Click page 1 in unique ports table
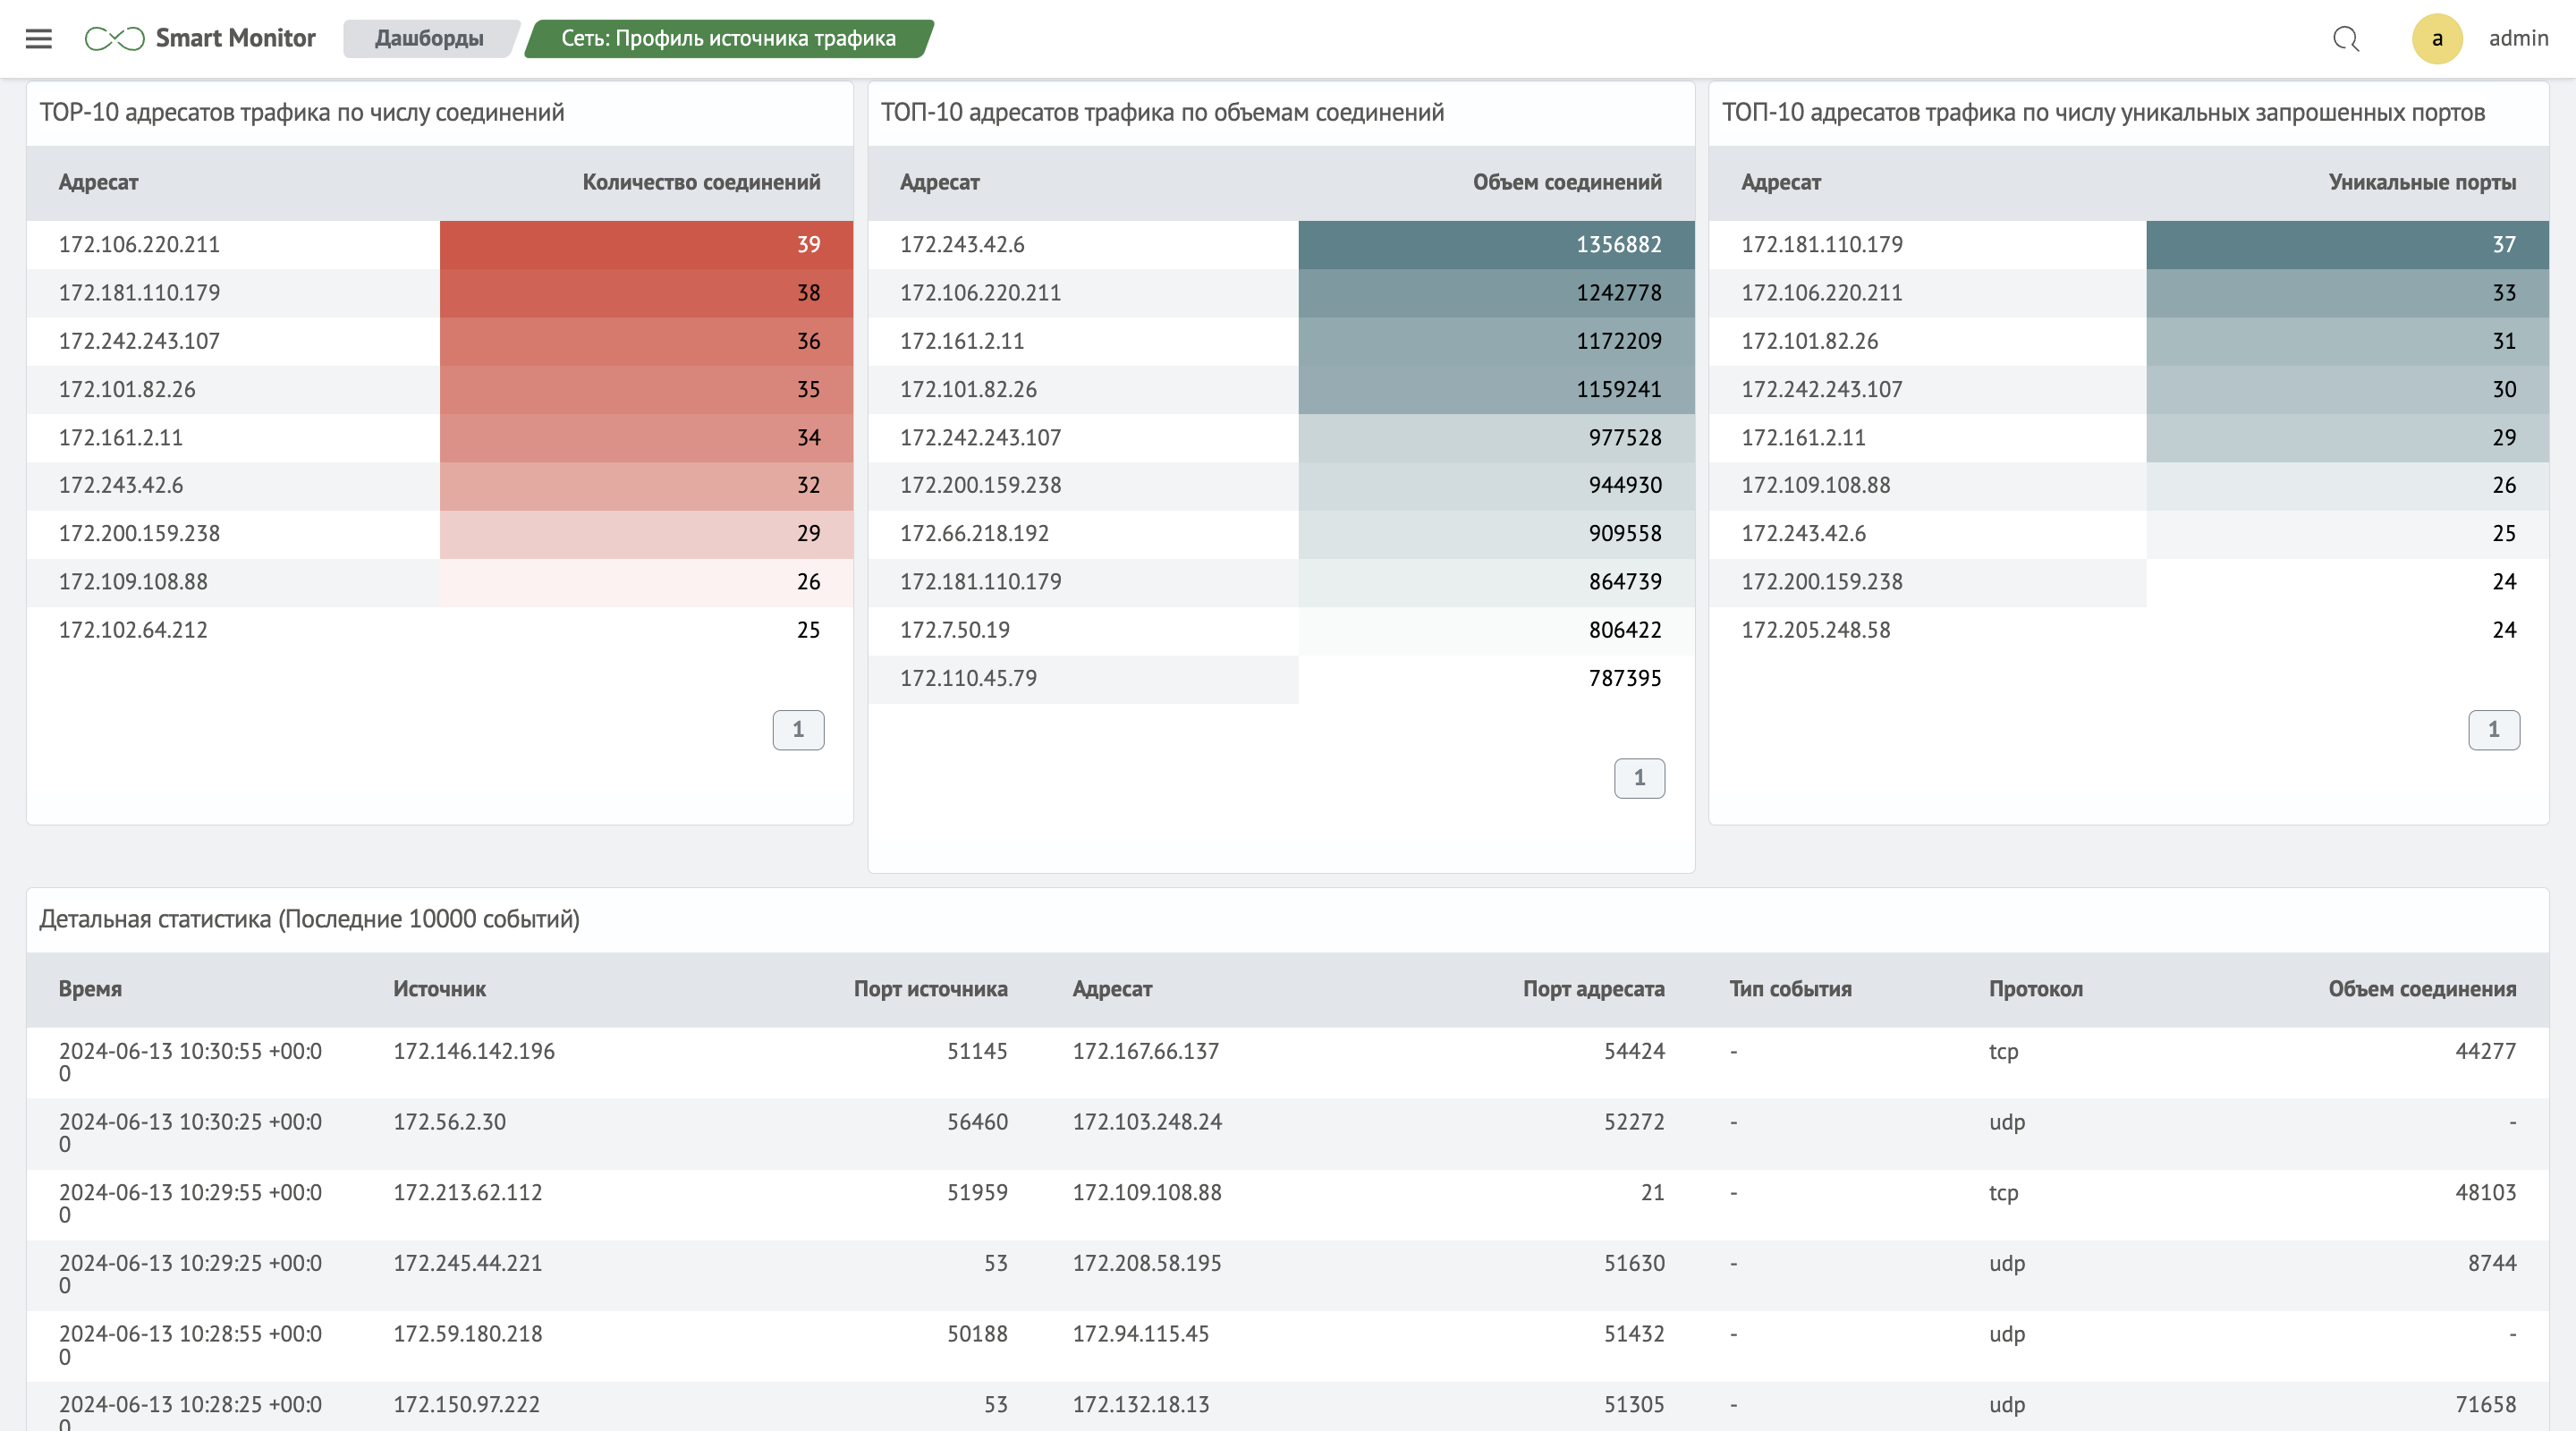This screenshot has width=2576, height=1431. click(x=2493, y=730)
